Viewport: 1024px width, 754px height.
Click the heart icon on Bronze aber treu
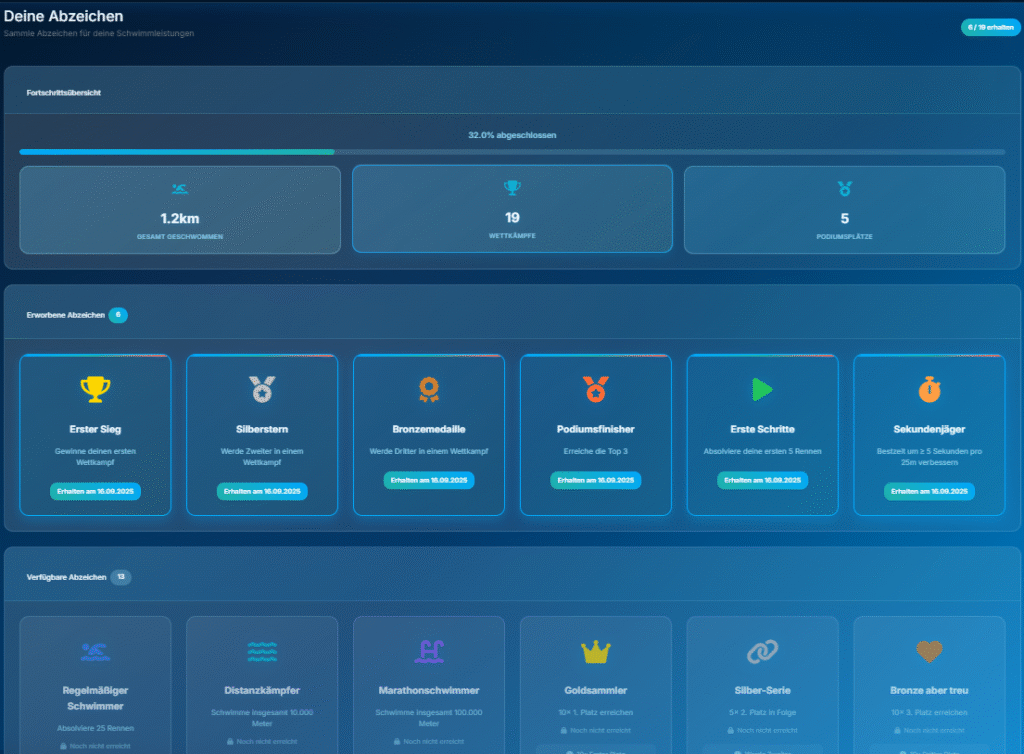[929, 652]
